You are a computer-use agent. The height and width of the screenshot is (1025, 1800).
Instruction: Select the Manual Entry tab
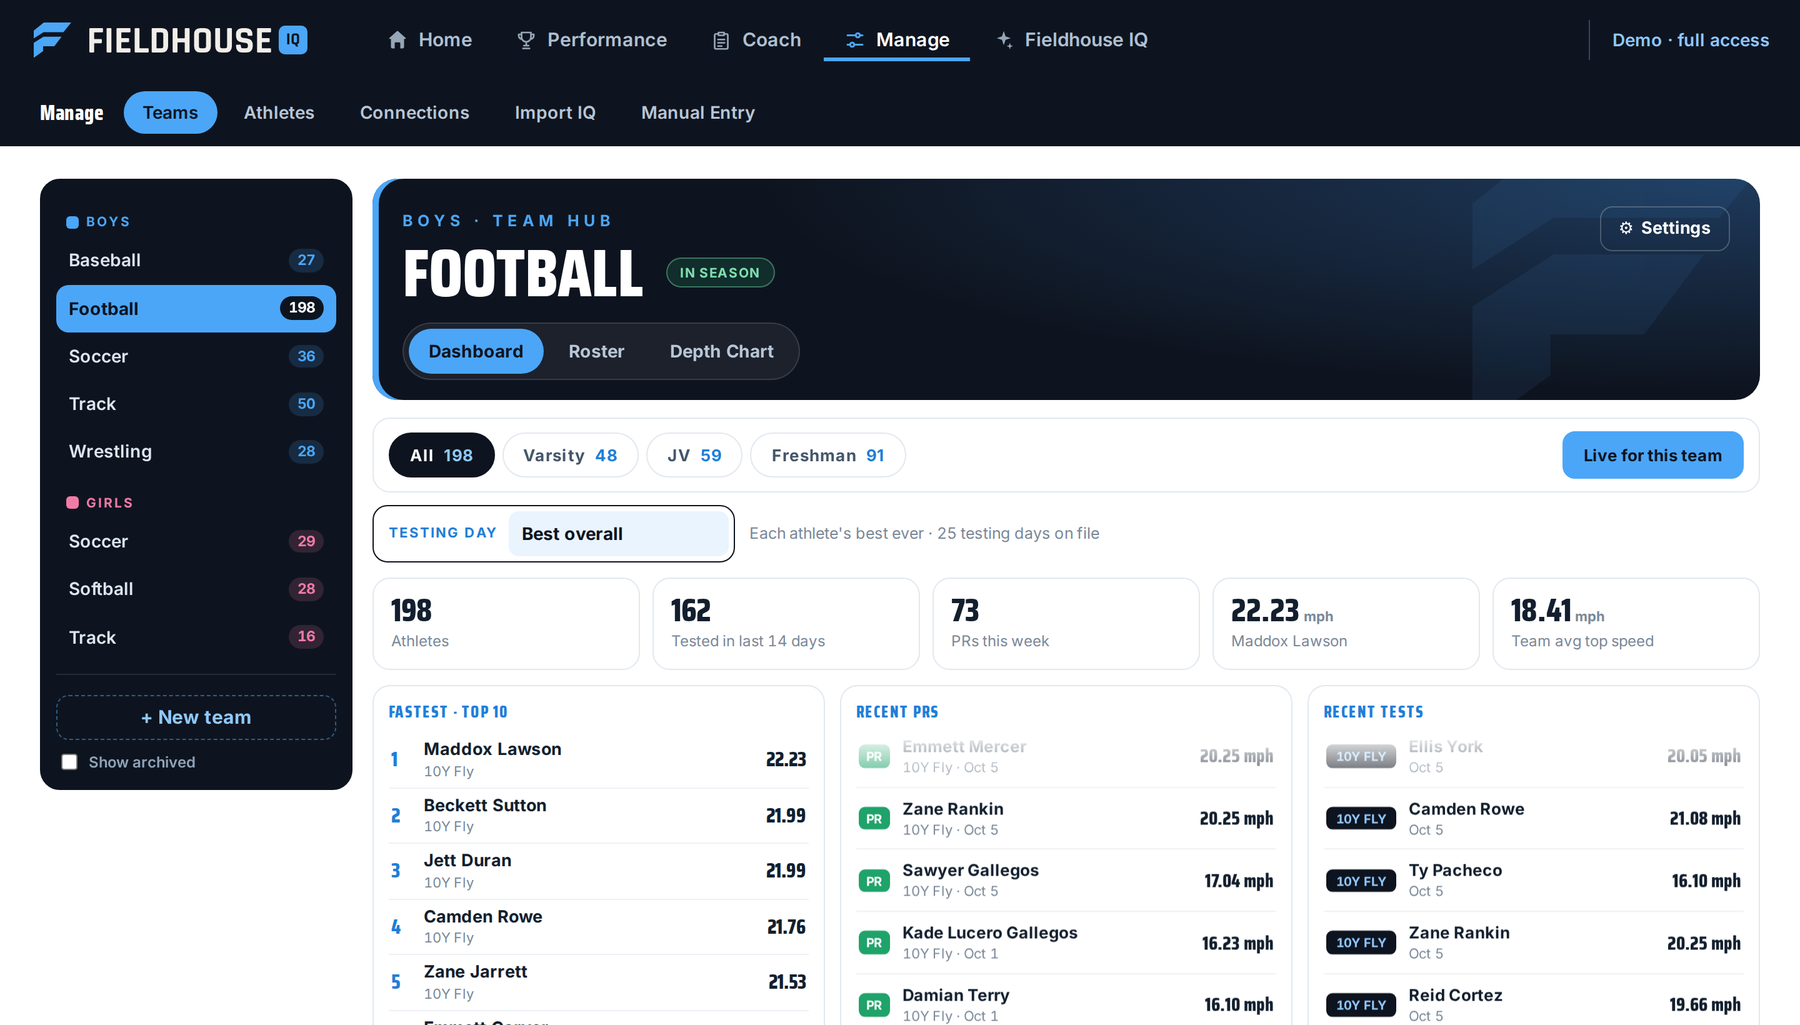(698, 113)
